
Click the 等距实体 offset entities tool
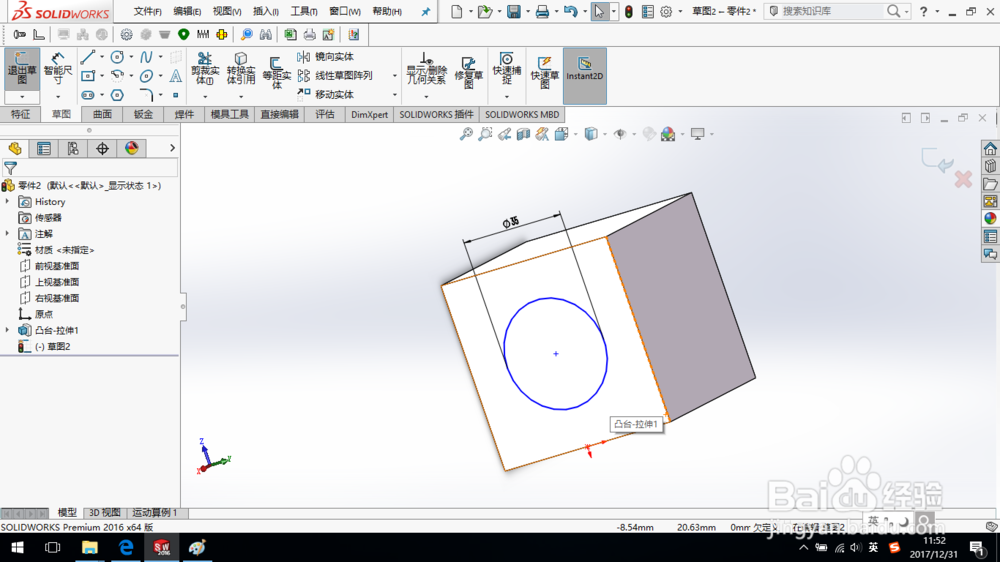[277, 71]
